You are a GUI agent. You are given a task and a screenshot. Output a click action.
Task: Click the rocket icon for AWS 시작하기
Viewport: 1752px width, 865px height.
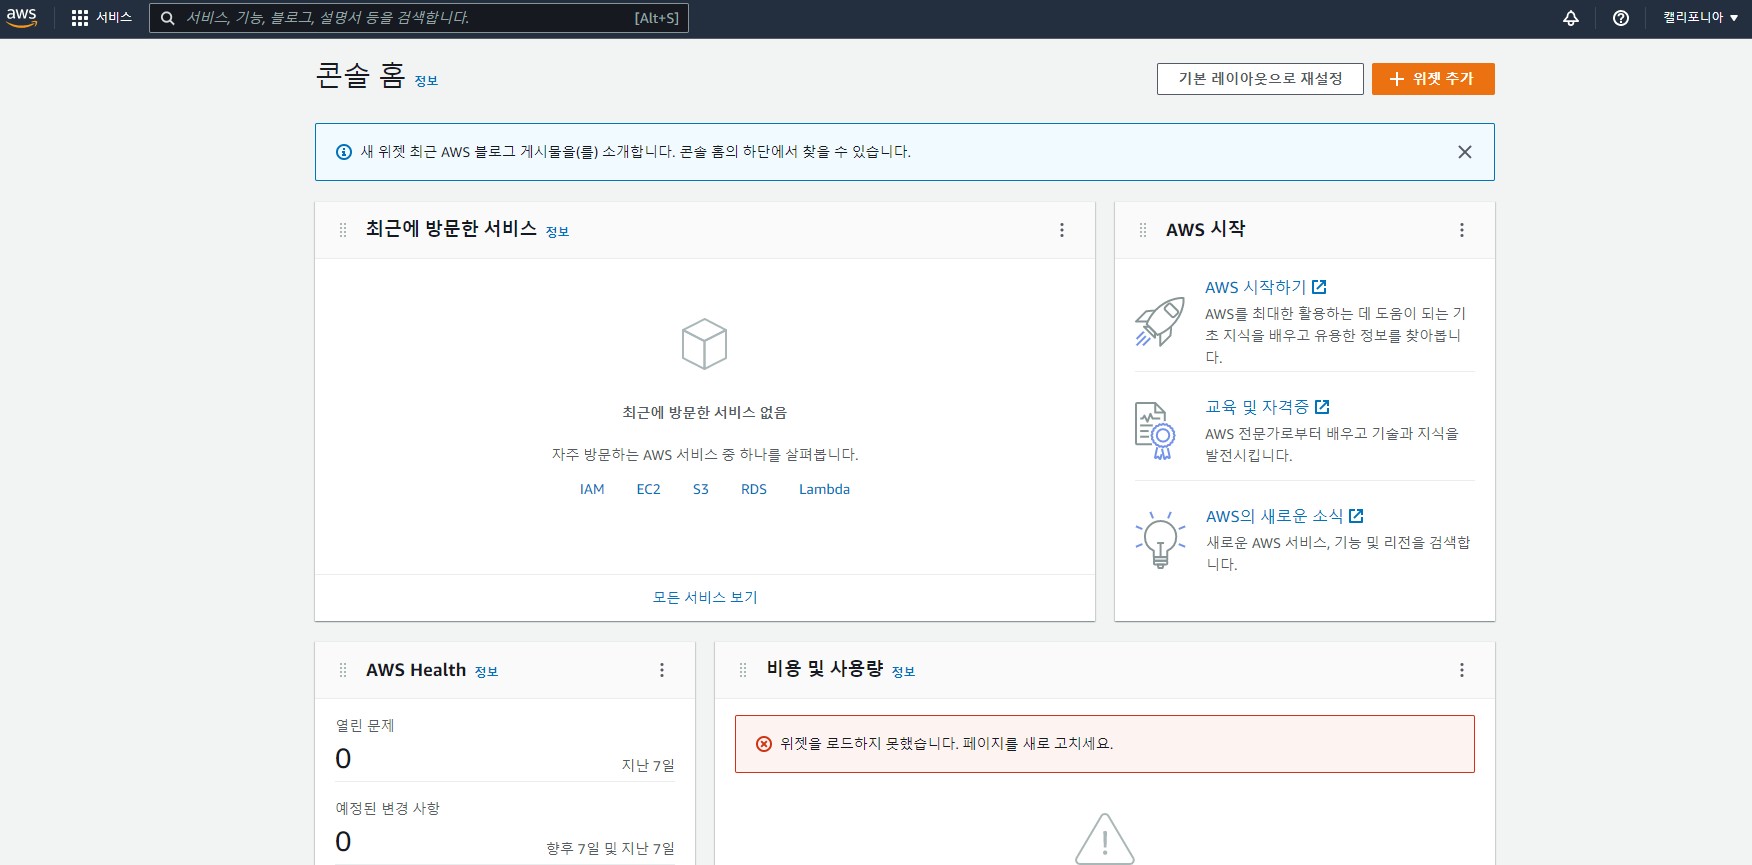click(1160, 322)
